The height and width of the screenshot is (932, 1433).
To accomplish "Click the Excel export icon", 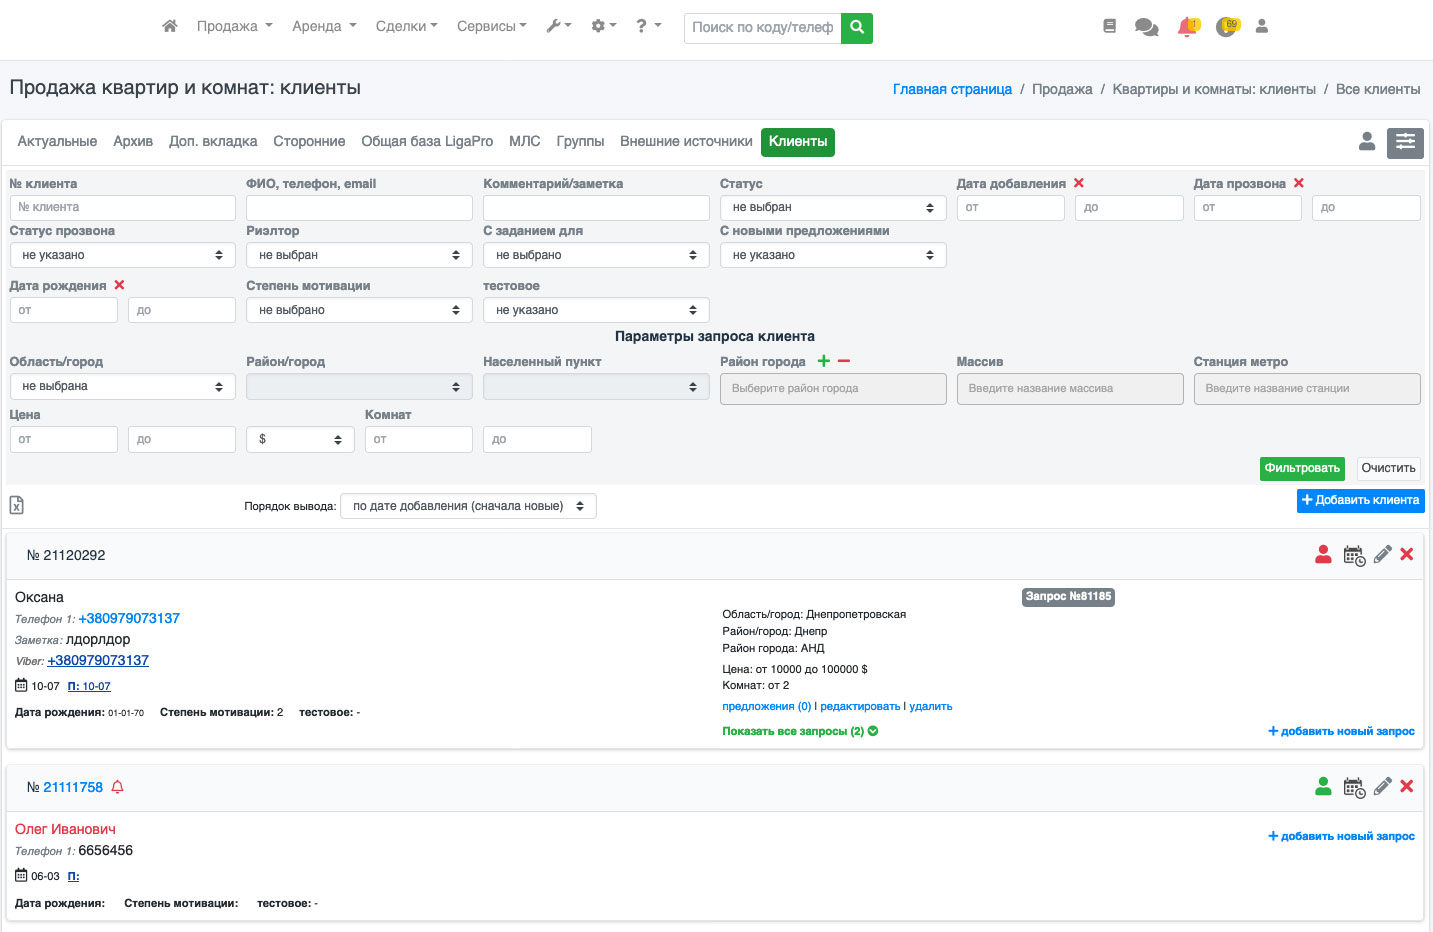I will 17,505.
